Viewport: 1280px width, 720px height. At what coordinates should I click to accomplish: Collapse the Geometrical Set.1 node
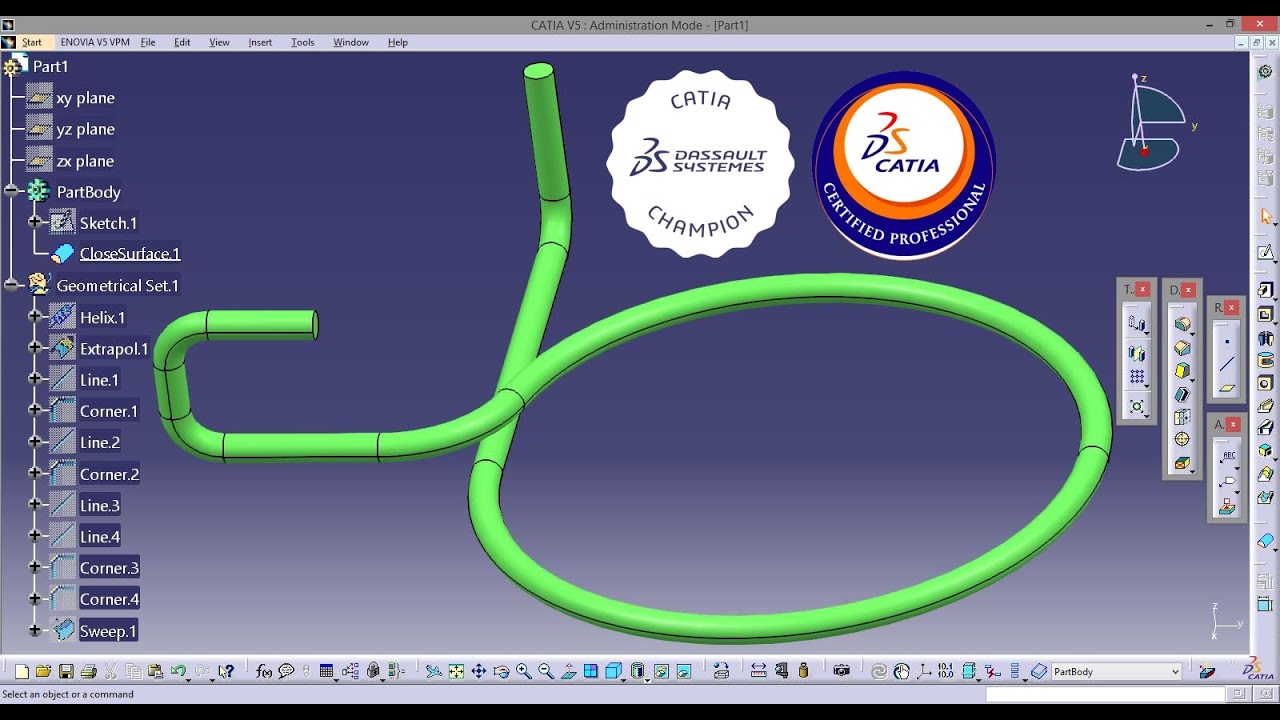[13, 285]
